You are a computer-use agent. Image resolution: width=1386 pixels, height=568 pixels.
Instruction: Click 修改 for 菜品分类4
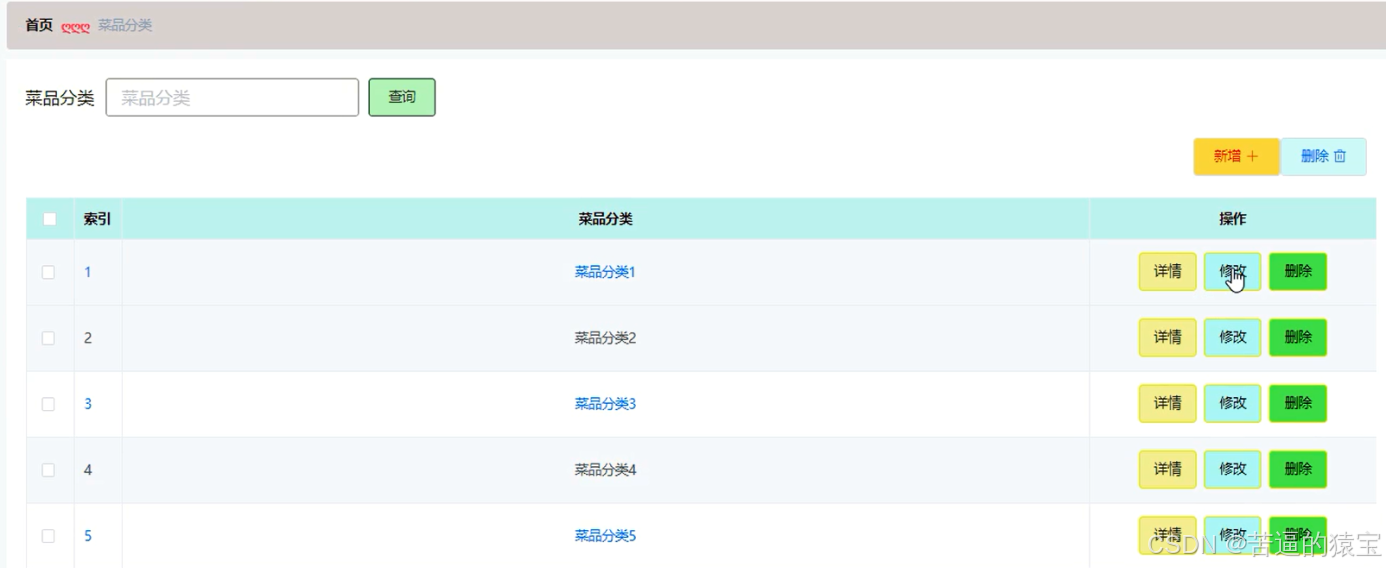pyautogui.click(x=1233, y=470)
